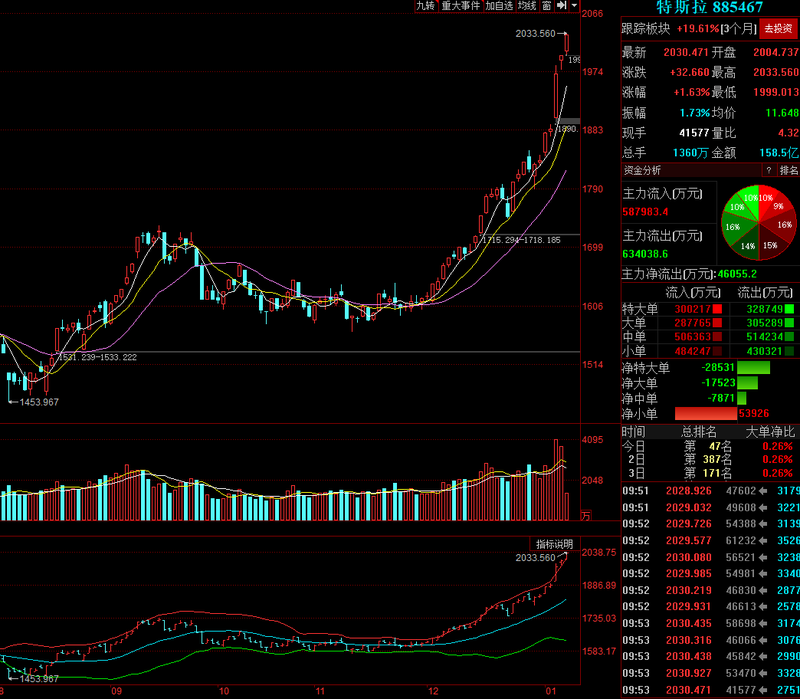
Task: Open the question mark help icon
Action: [768, 170]
